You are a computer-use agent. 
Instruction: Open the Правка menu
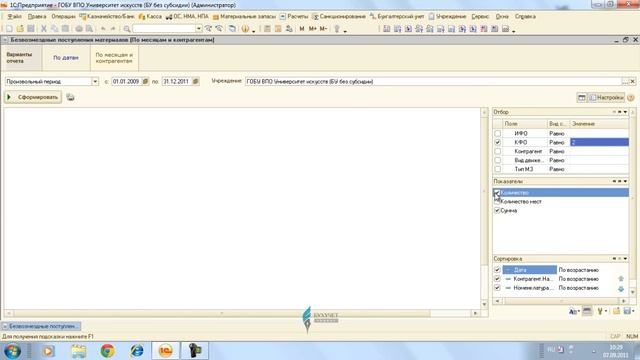click(37, 17)
